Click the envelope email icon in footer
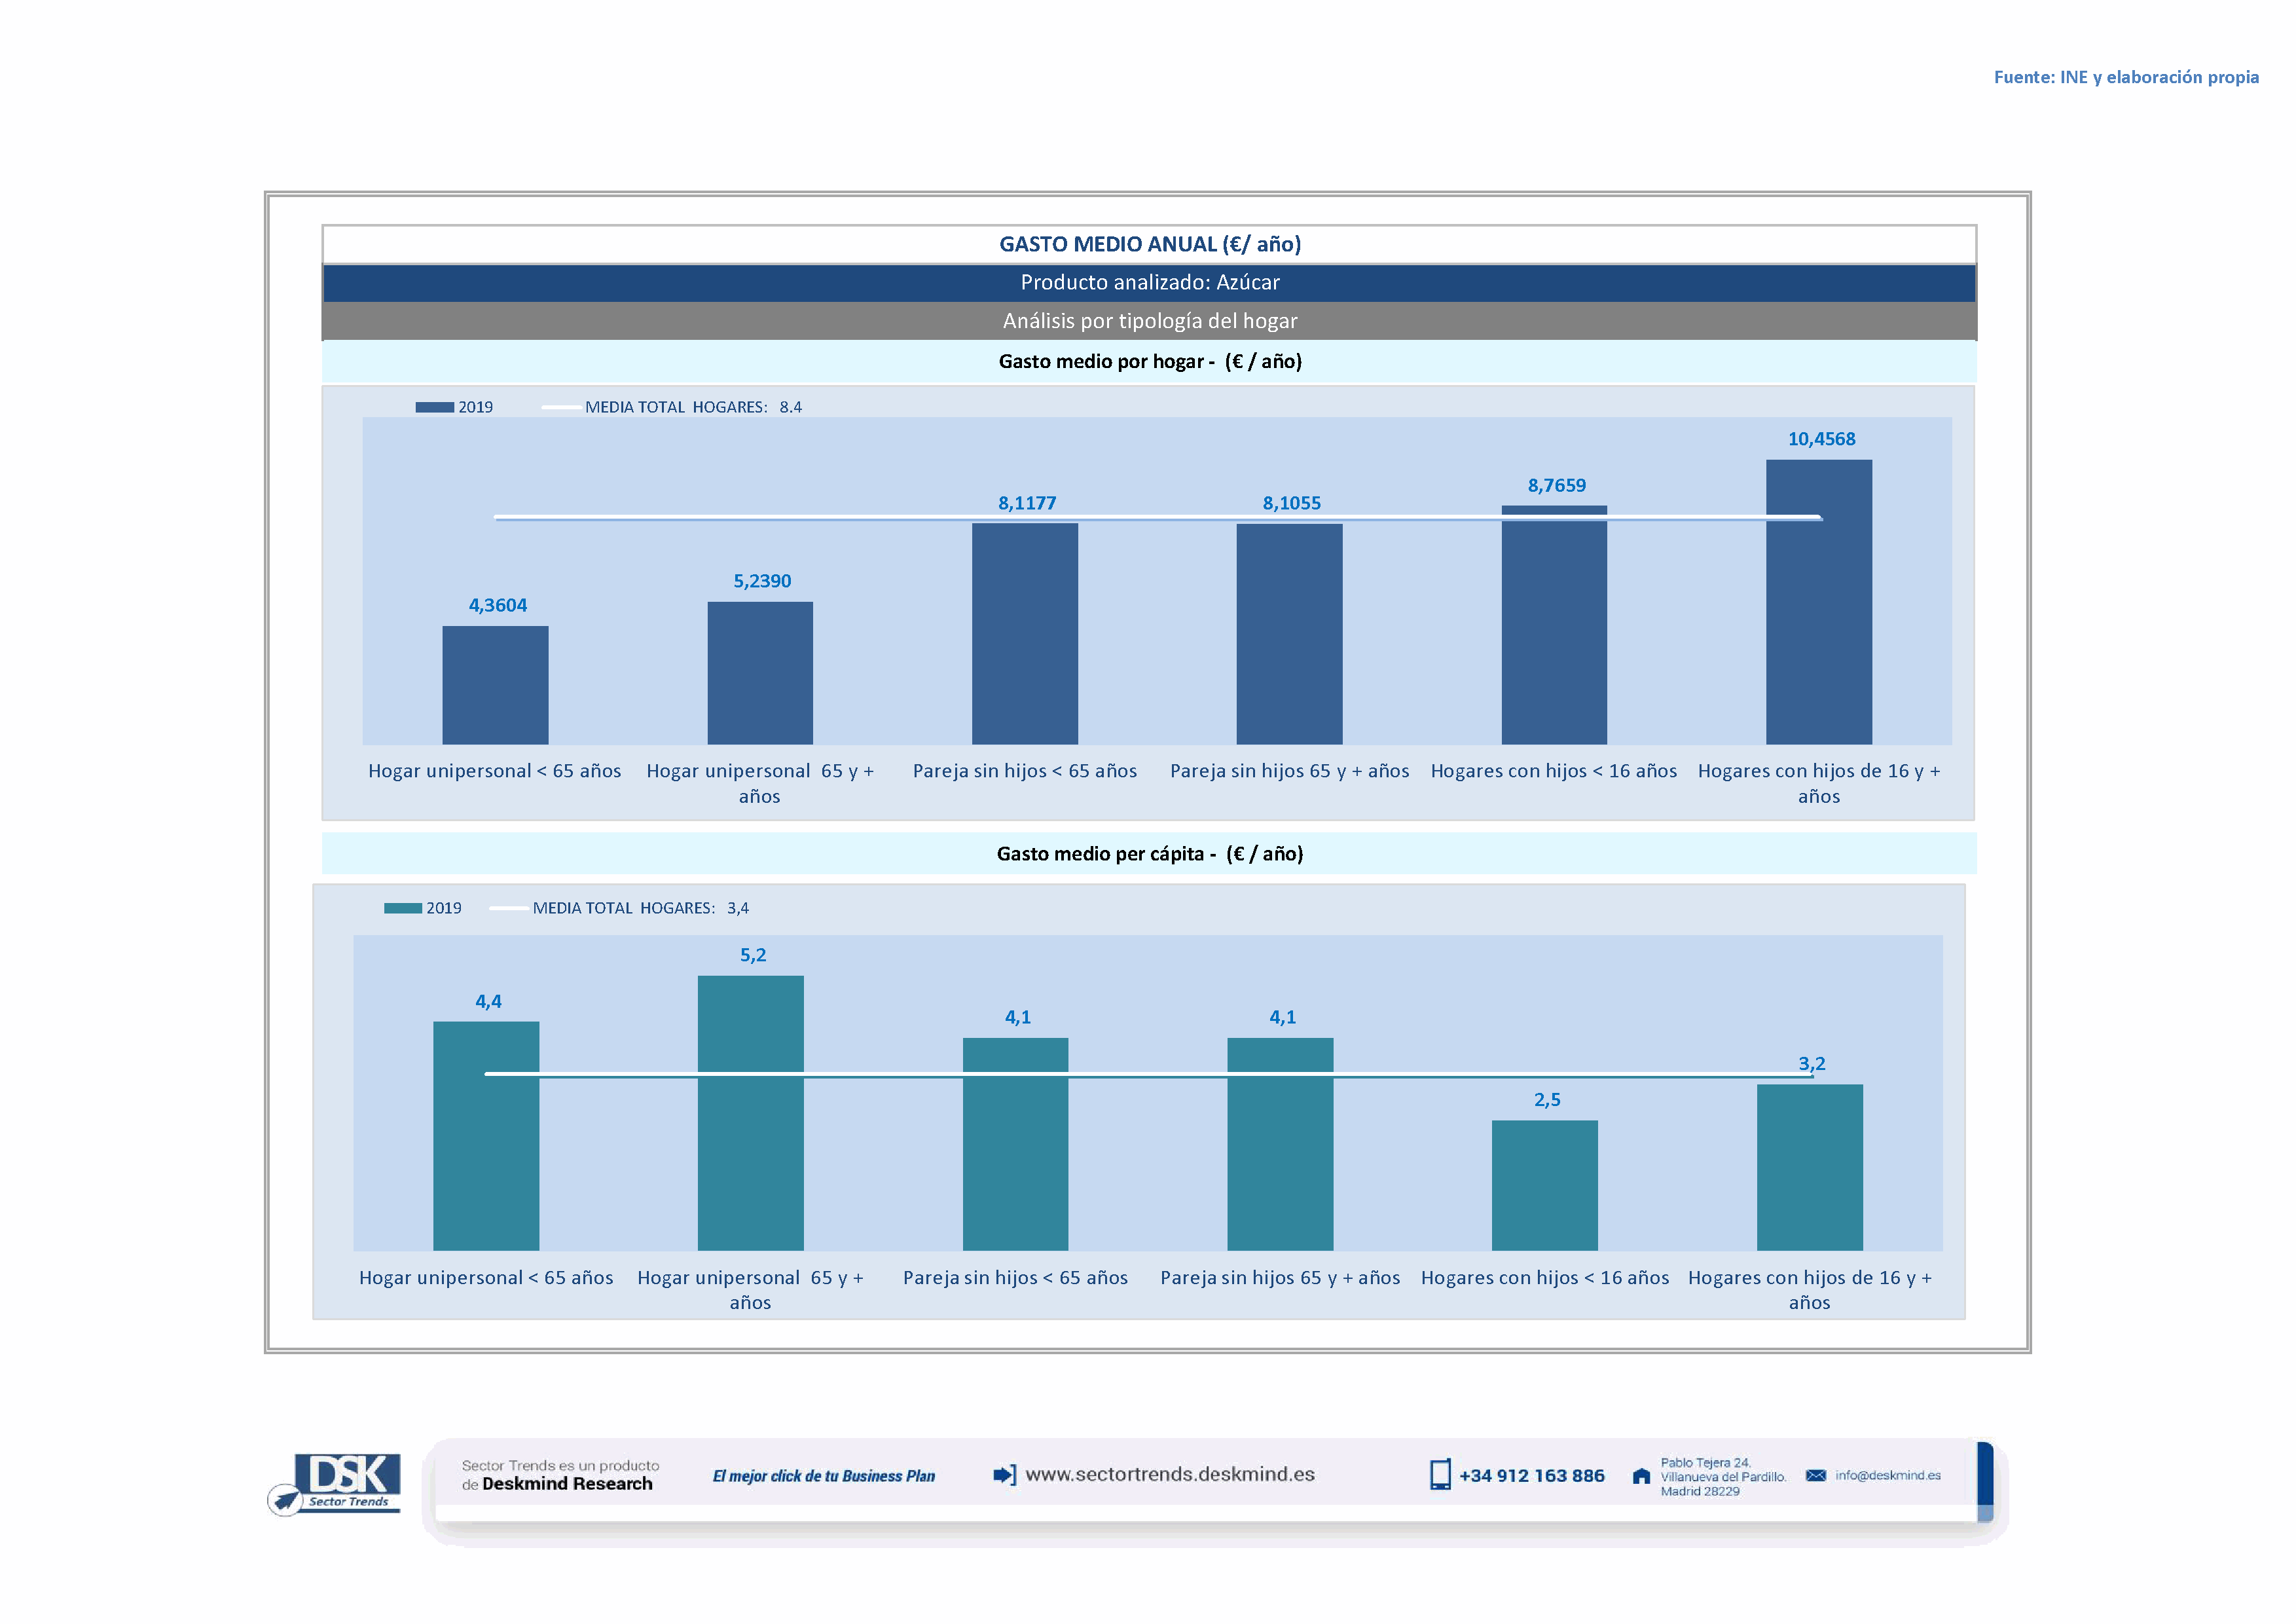 [1816, 1475]
